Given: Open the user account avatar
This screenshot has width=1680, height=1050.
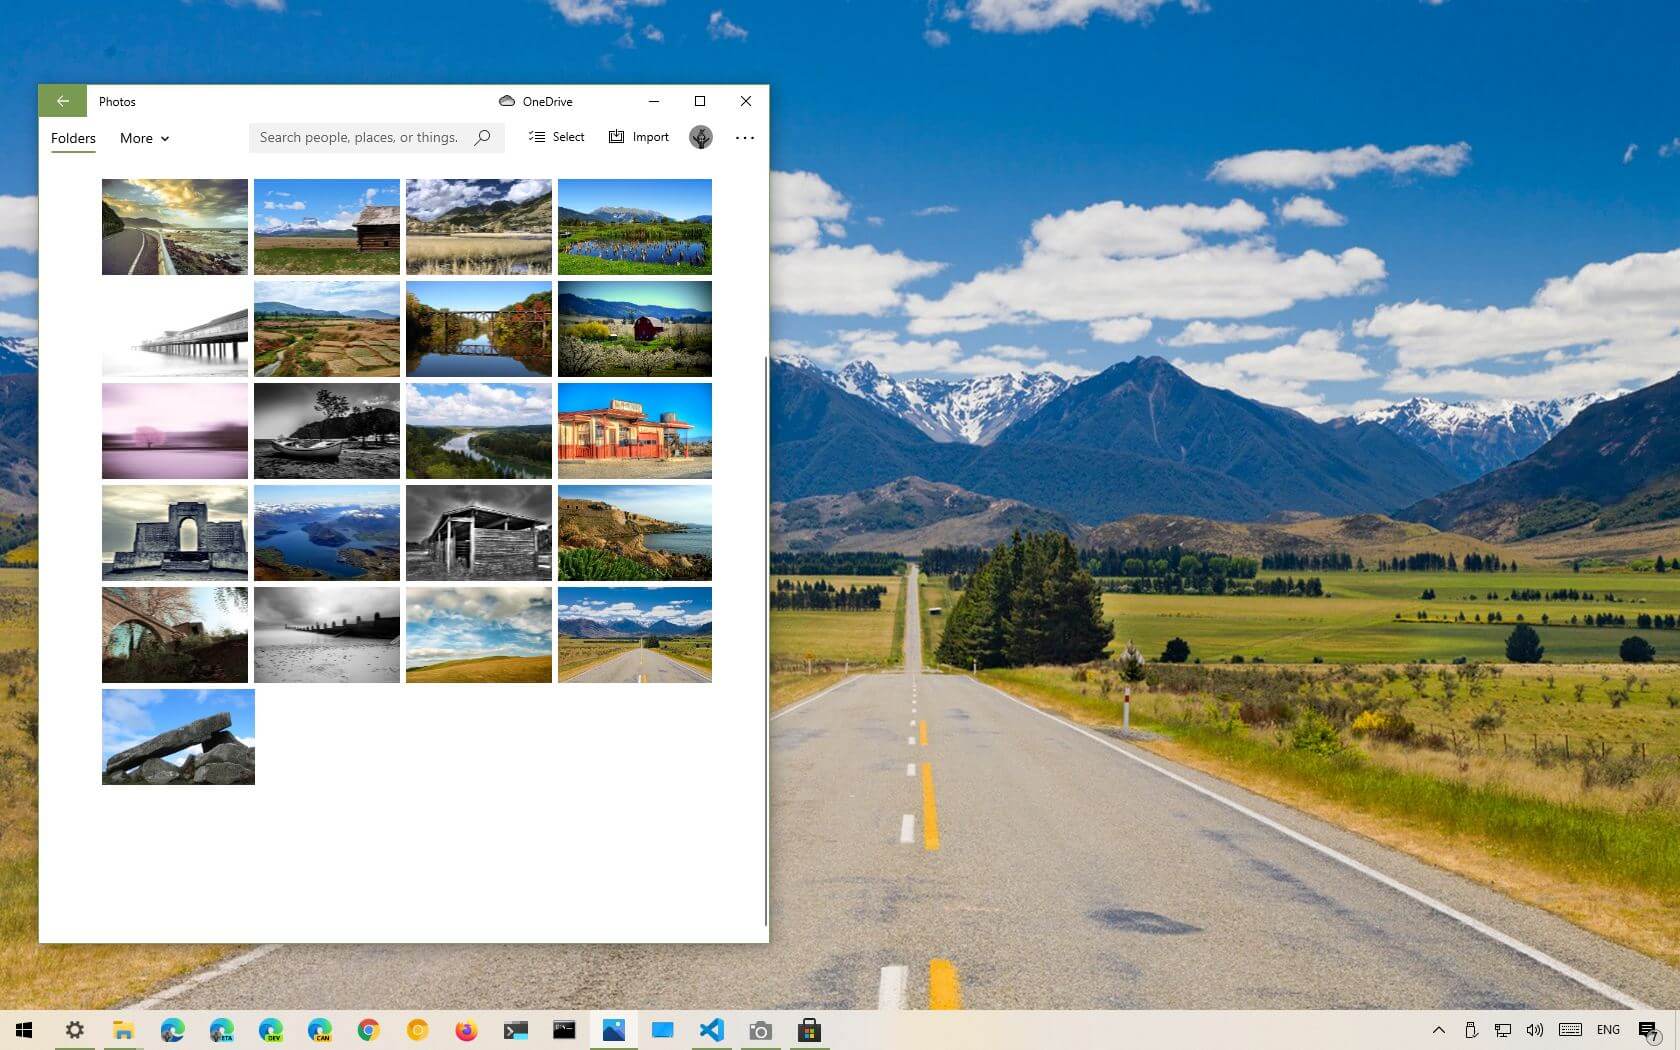Looking at the screenshot, I should (701, 137).
